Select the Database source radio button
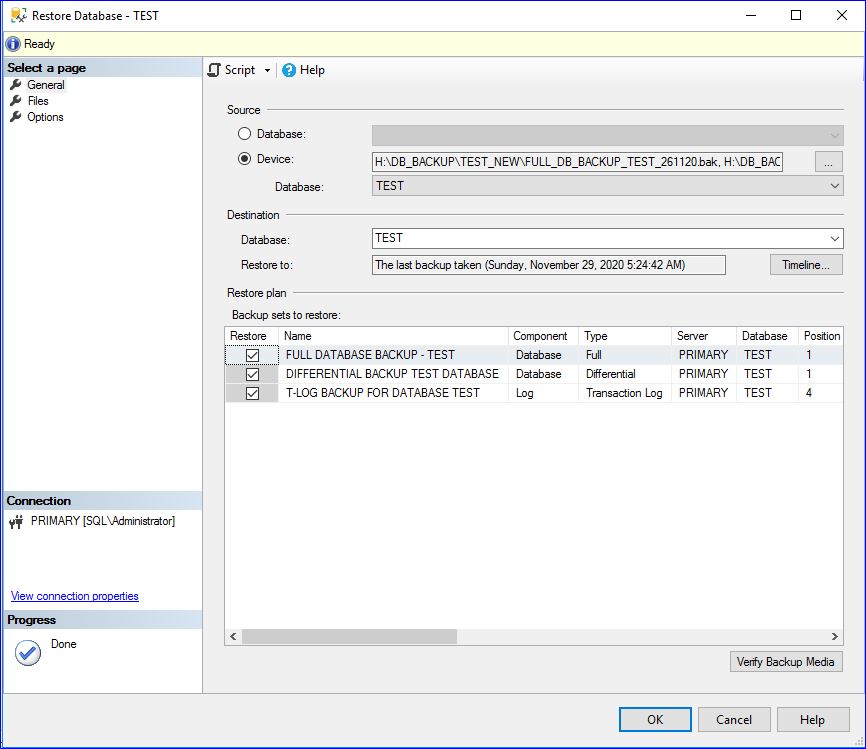This screenshot has width=866, height=749. click(x=244, y=134)
